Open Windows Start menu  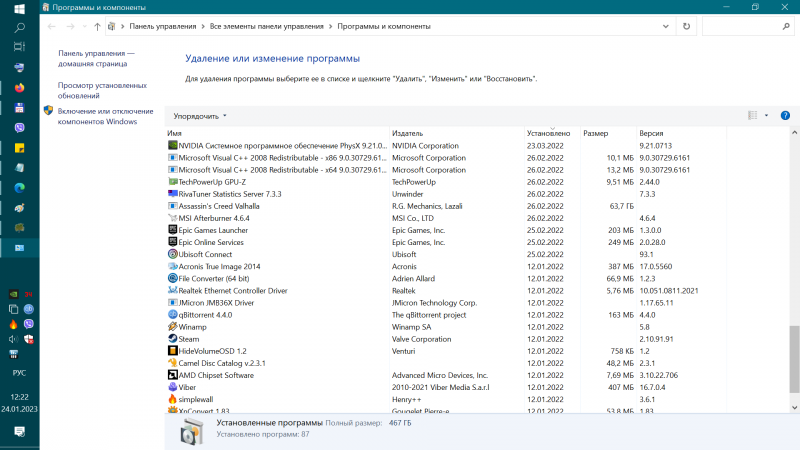click(x=19, y=9)
